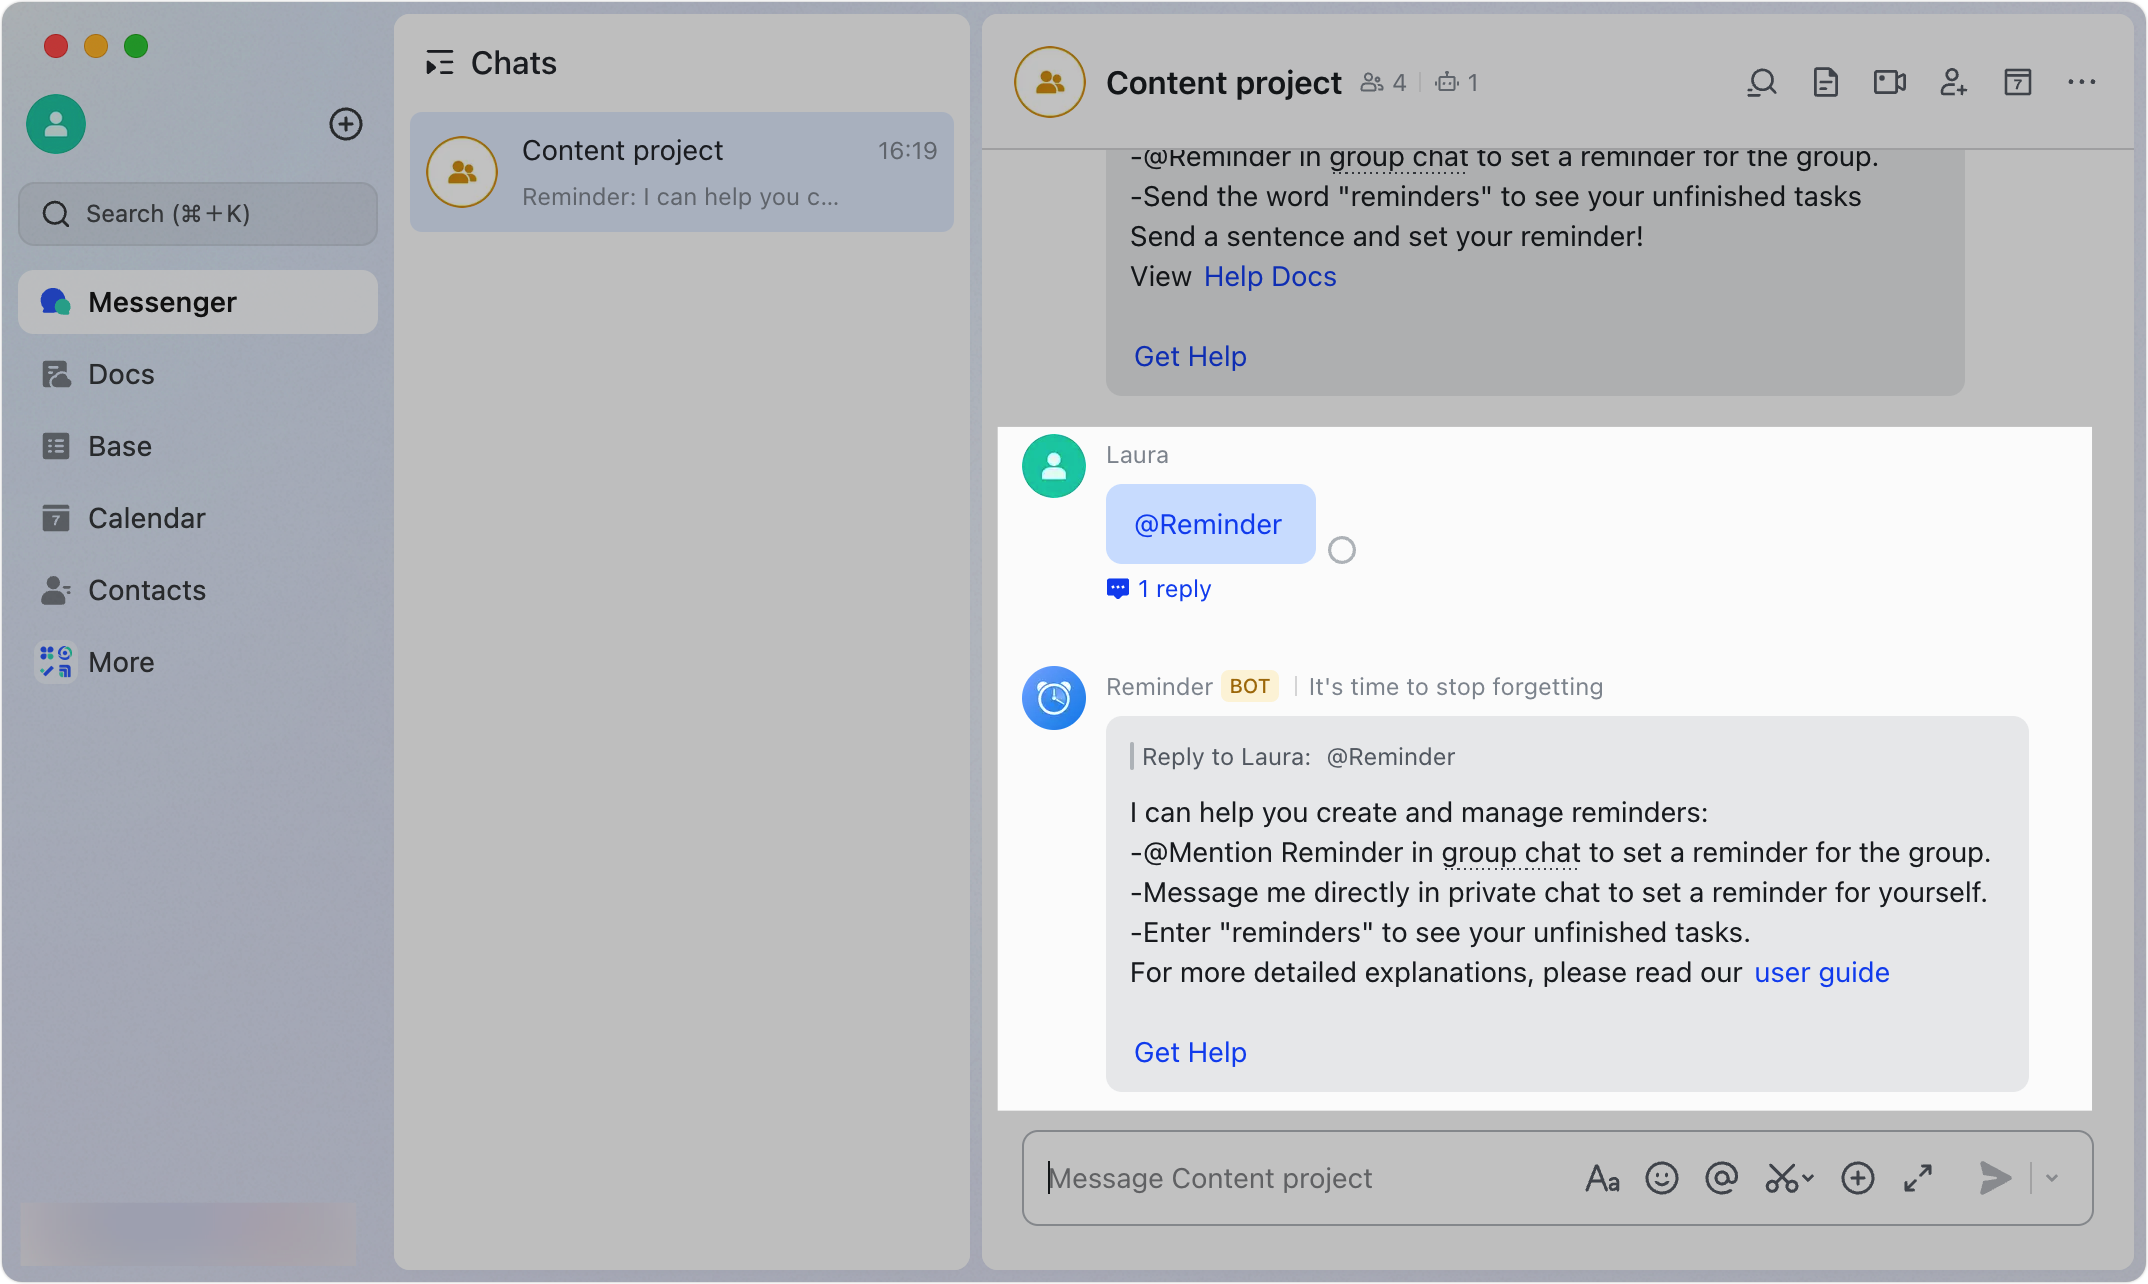Mention someone using the @ icon

[x=1722, y=1178]
